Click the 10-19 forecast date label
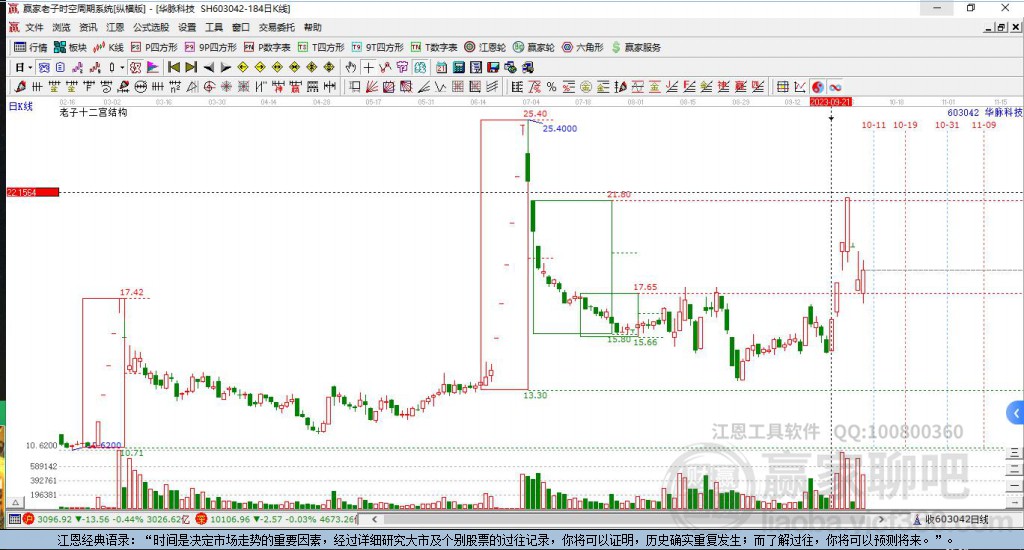This screenshot has height=550, width=1024. tap(905, 125)
